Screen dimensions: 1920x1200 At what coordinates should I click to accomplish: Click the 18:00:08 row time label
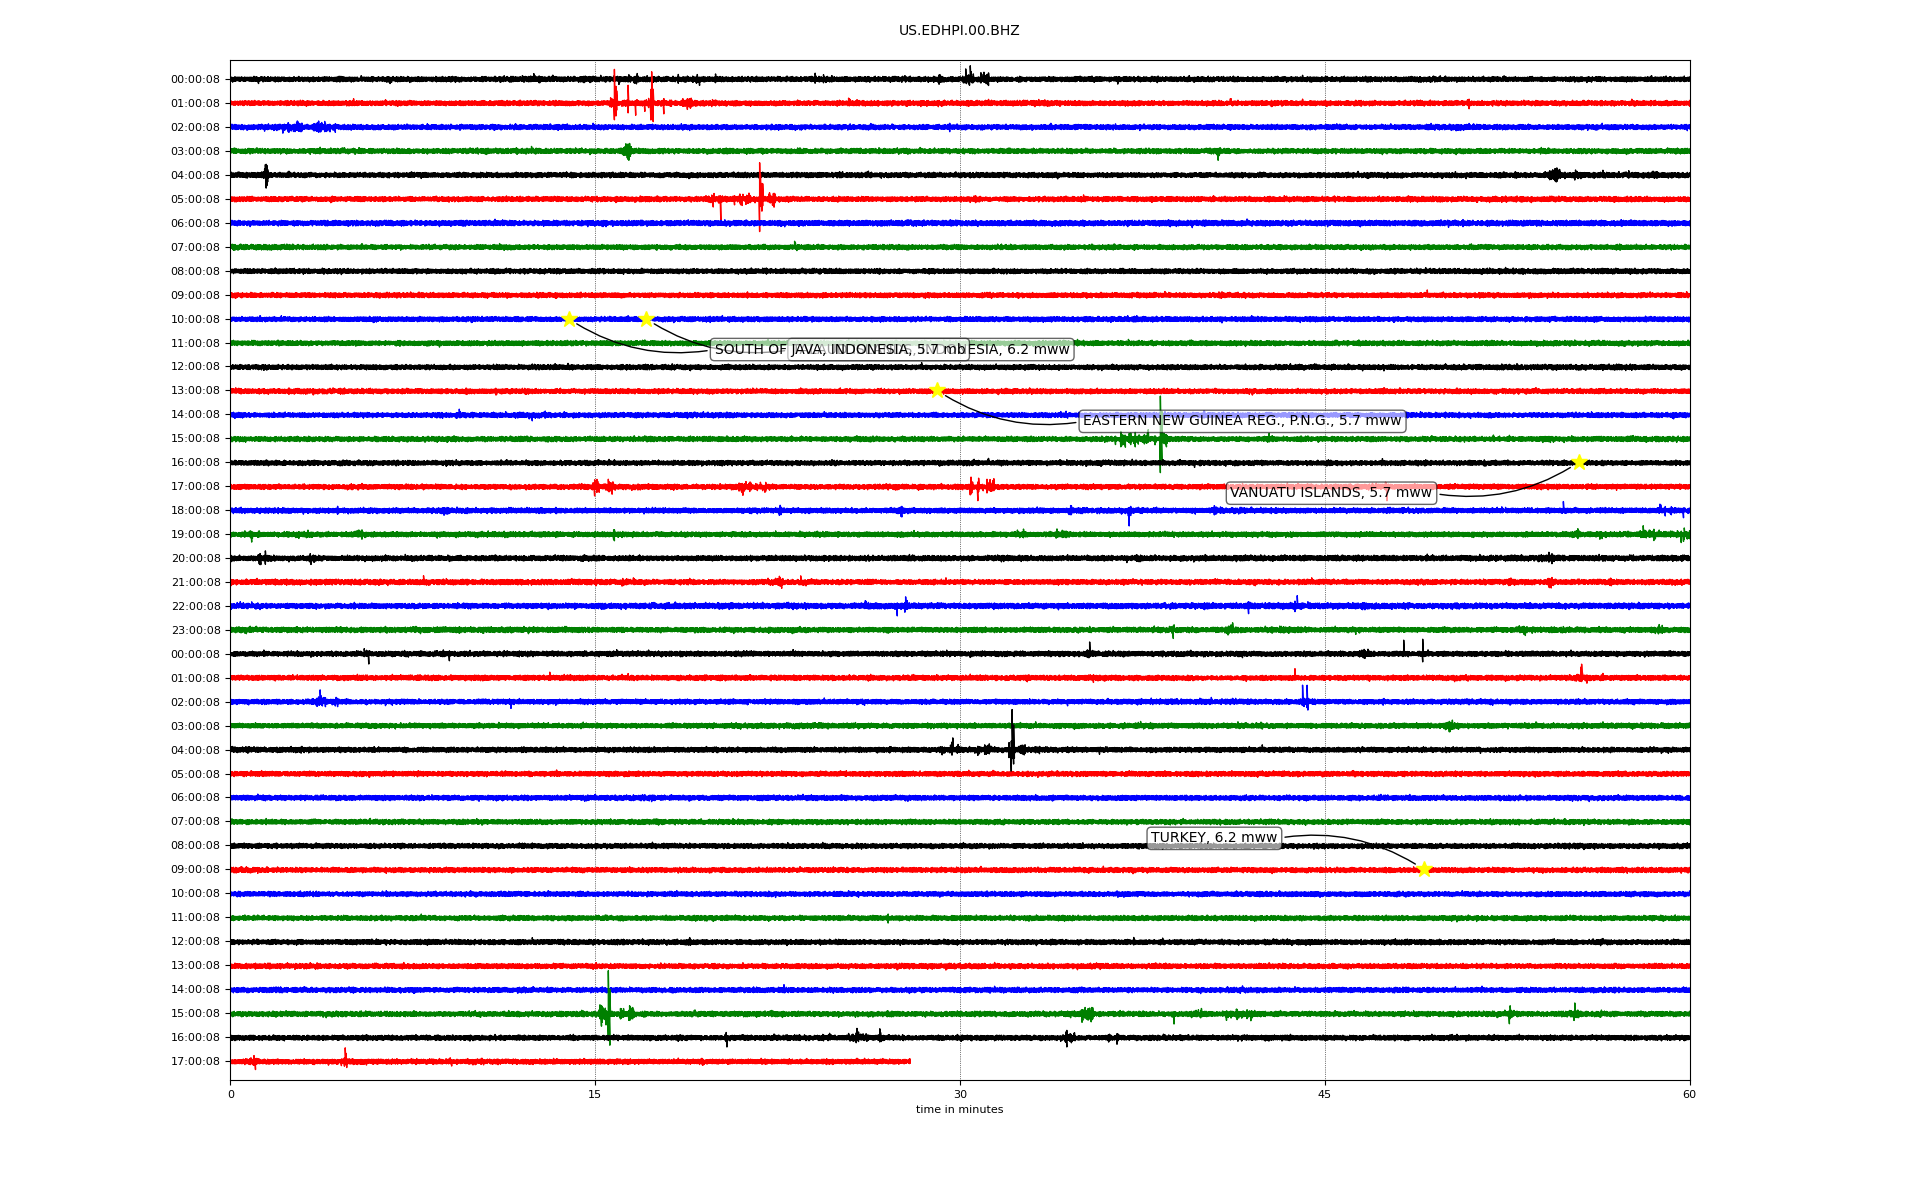[x=195, y=511]
